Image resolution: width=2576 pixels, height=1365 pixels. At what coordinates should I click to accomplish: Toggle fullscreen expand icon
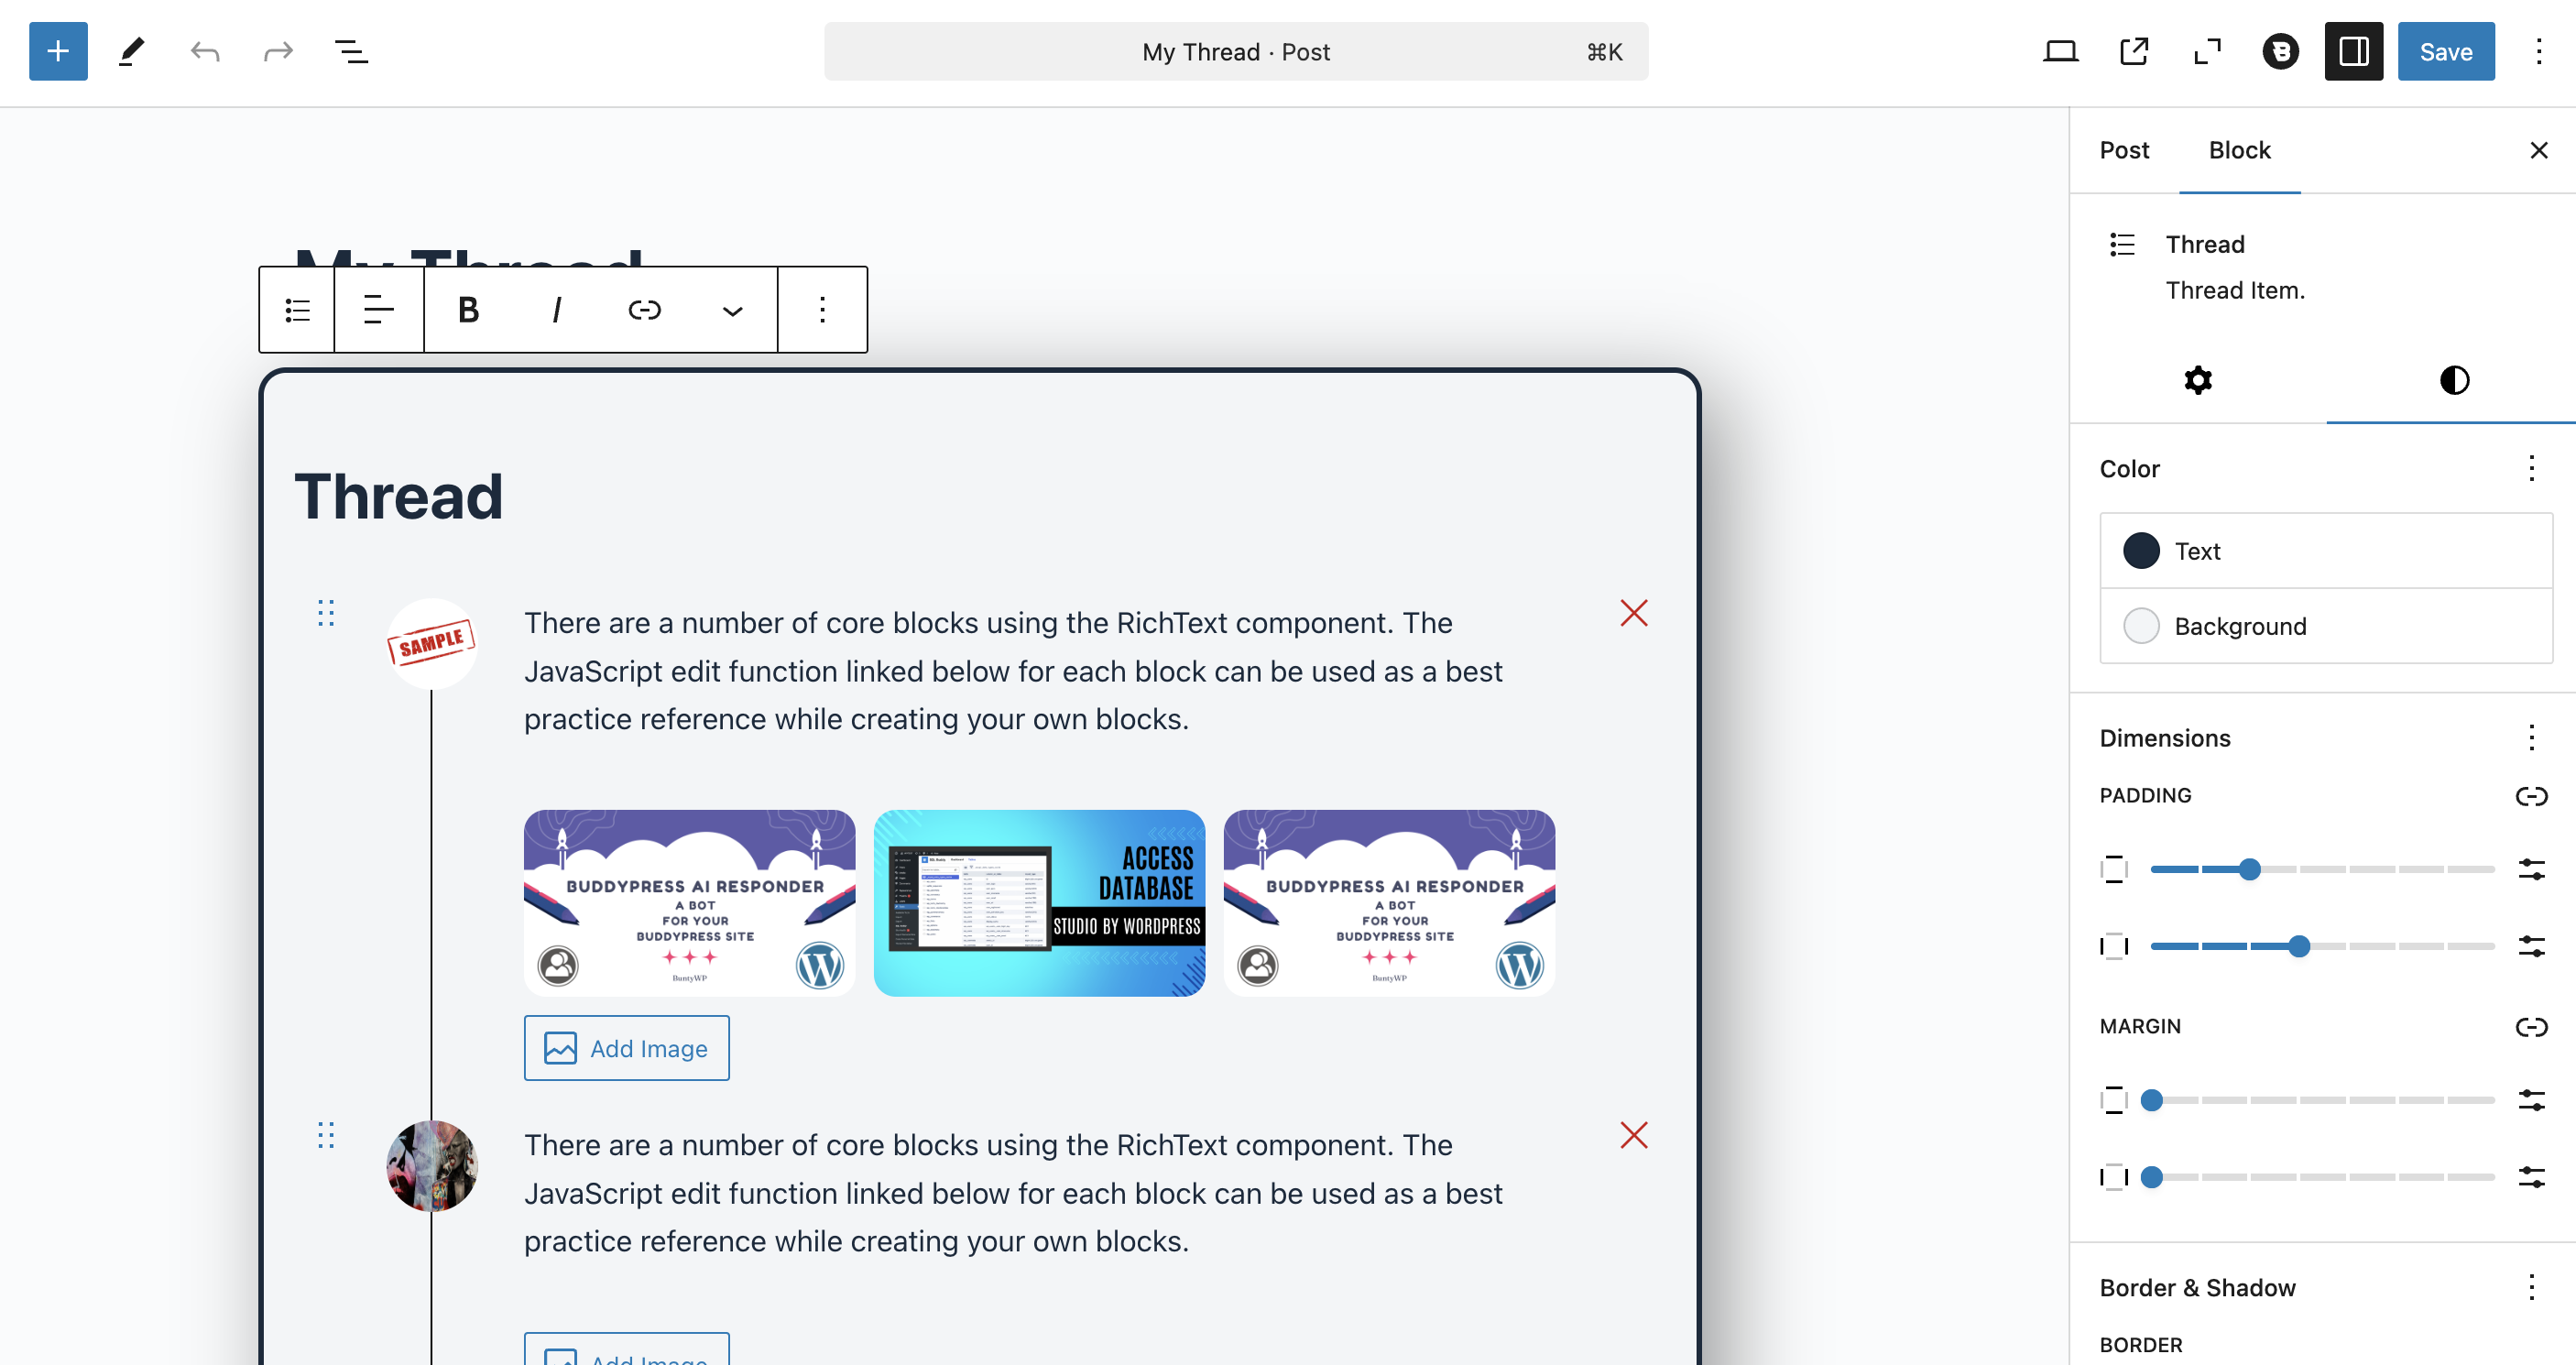point(2207,51)
